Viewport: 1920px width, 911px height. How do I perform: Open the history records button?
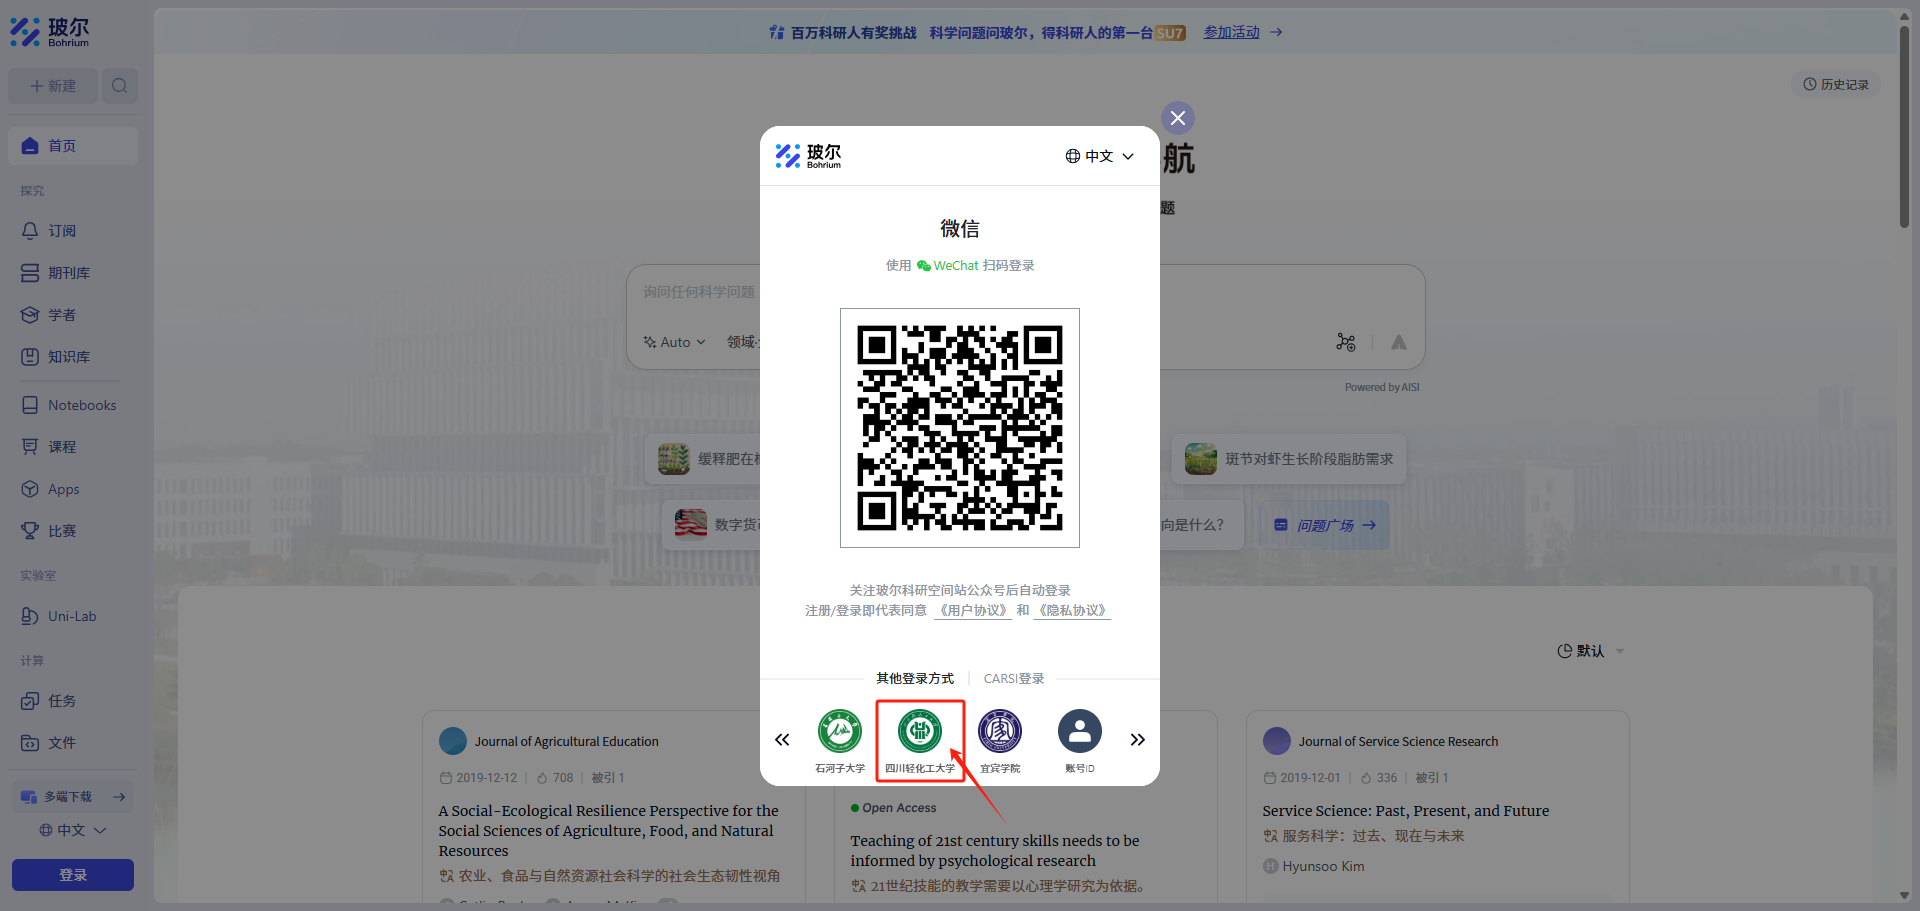(1836, 85)
